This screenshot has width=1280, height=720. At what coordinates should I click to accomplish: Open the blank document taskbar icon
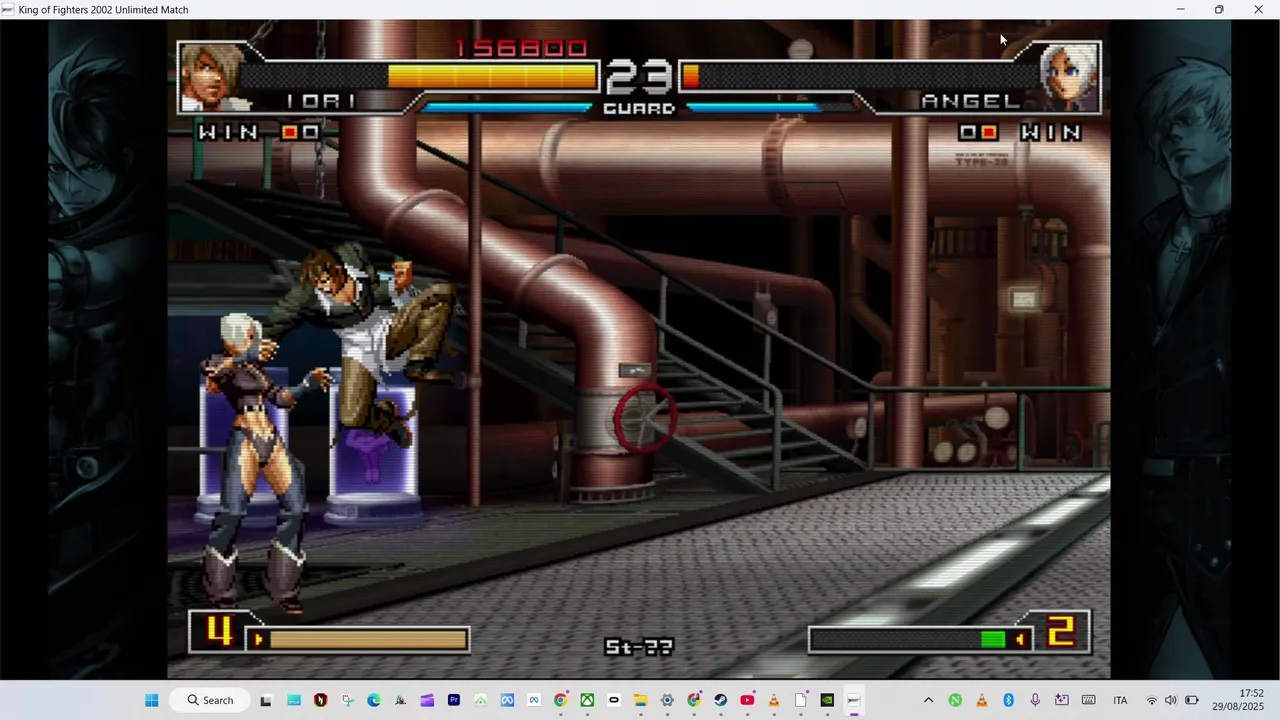(800, 700)
